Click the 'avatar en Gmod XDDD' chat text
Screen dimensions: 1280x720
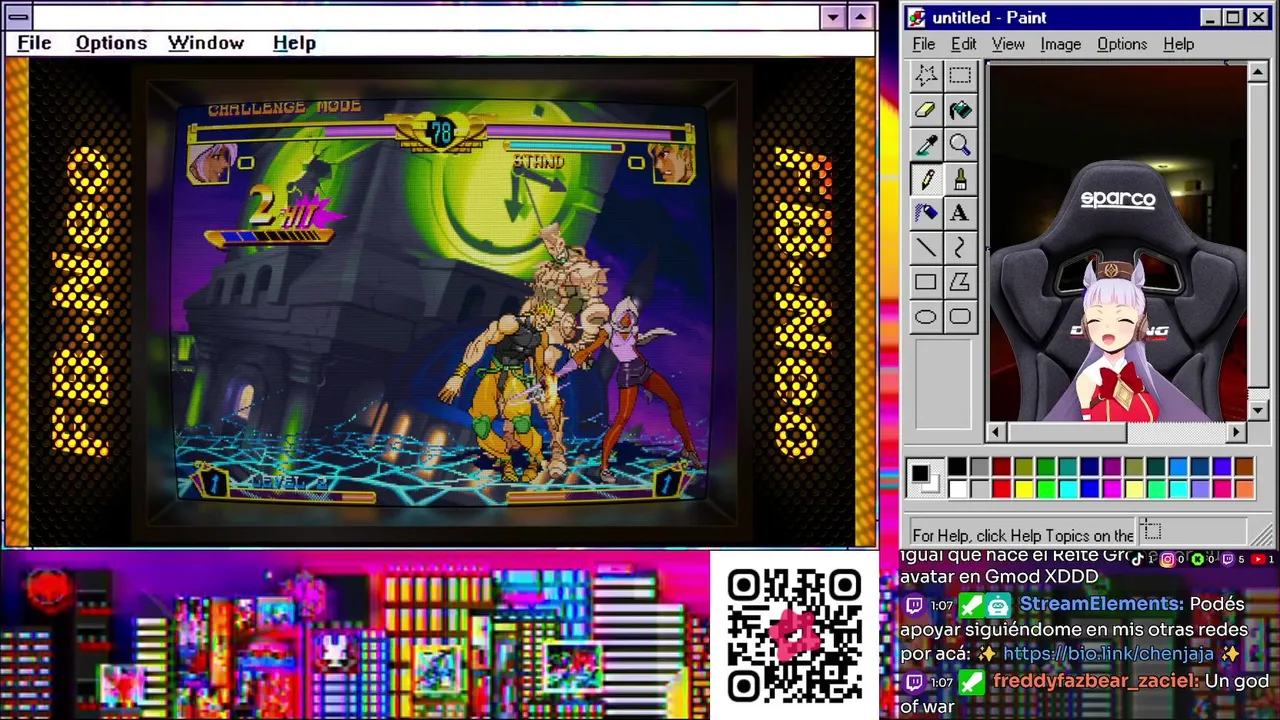coord(999,577)
